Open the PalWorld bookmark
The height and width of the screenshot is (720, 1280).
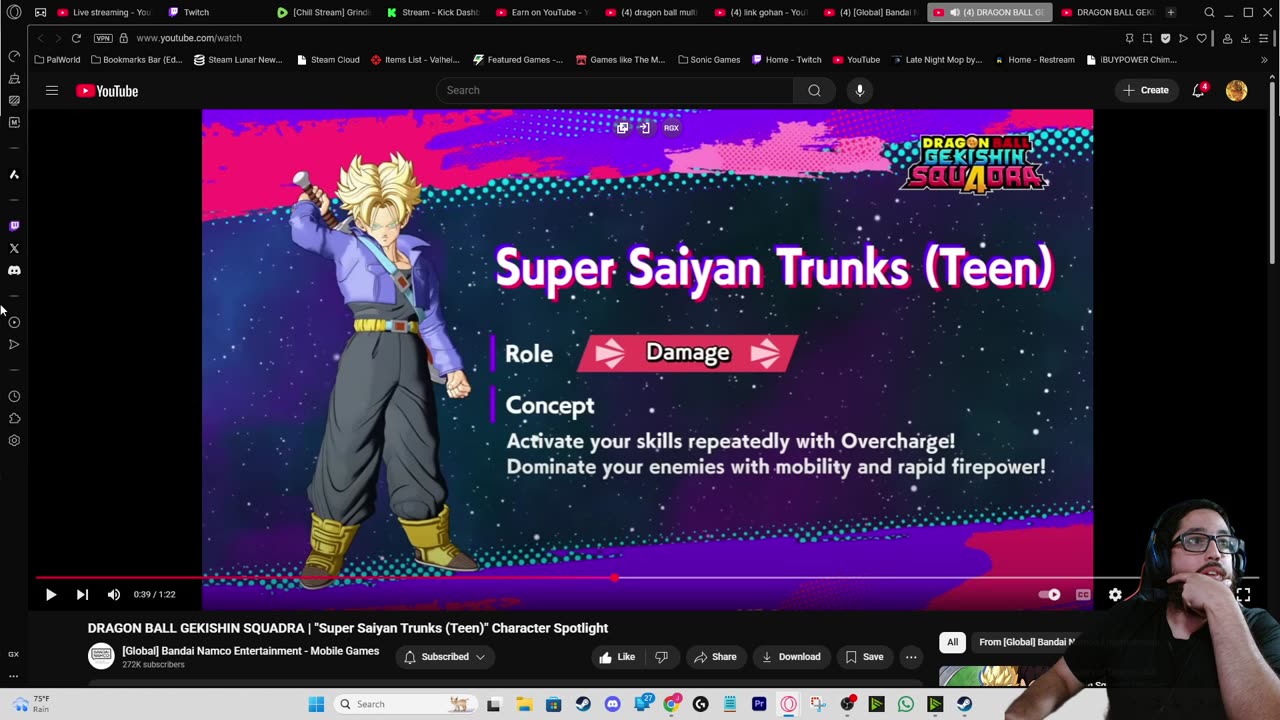coord(57,60)
